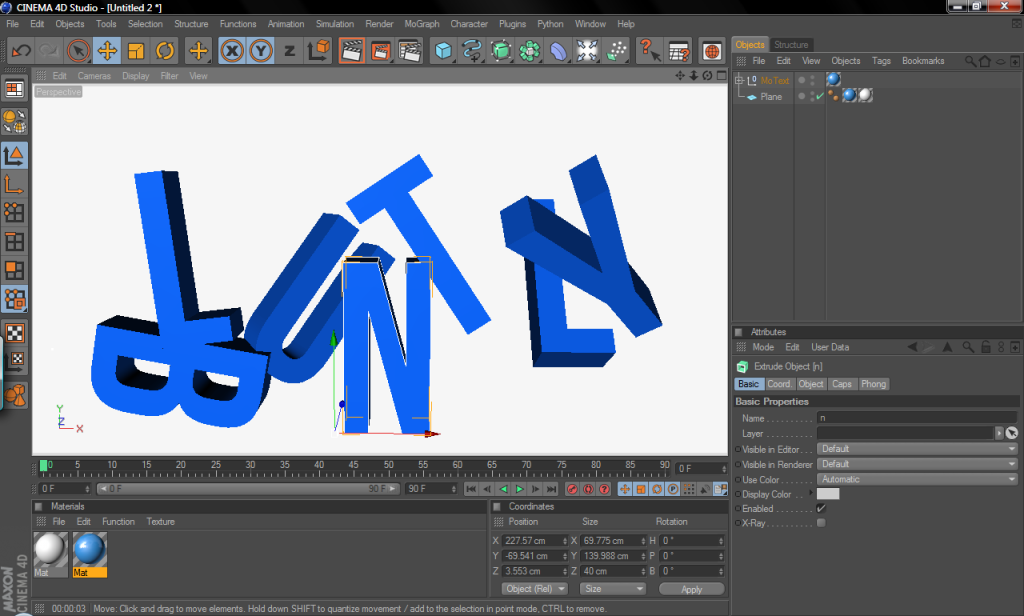Toggle the Plane object's green checkmark

(x=820, y=97)
